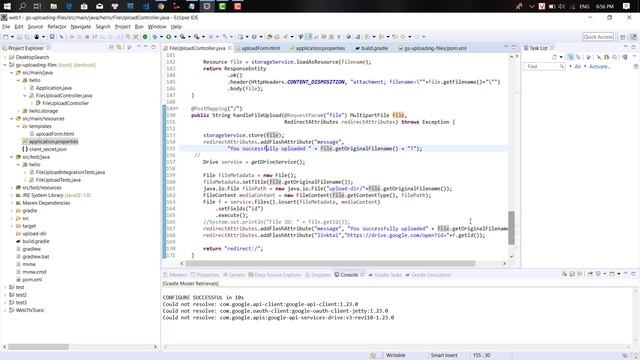
Task: Switch to uploadForm.html editor tab
Action: point(260,48)
